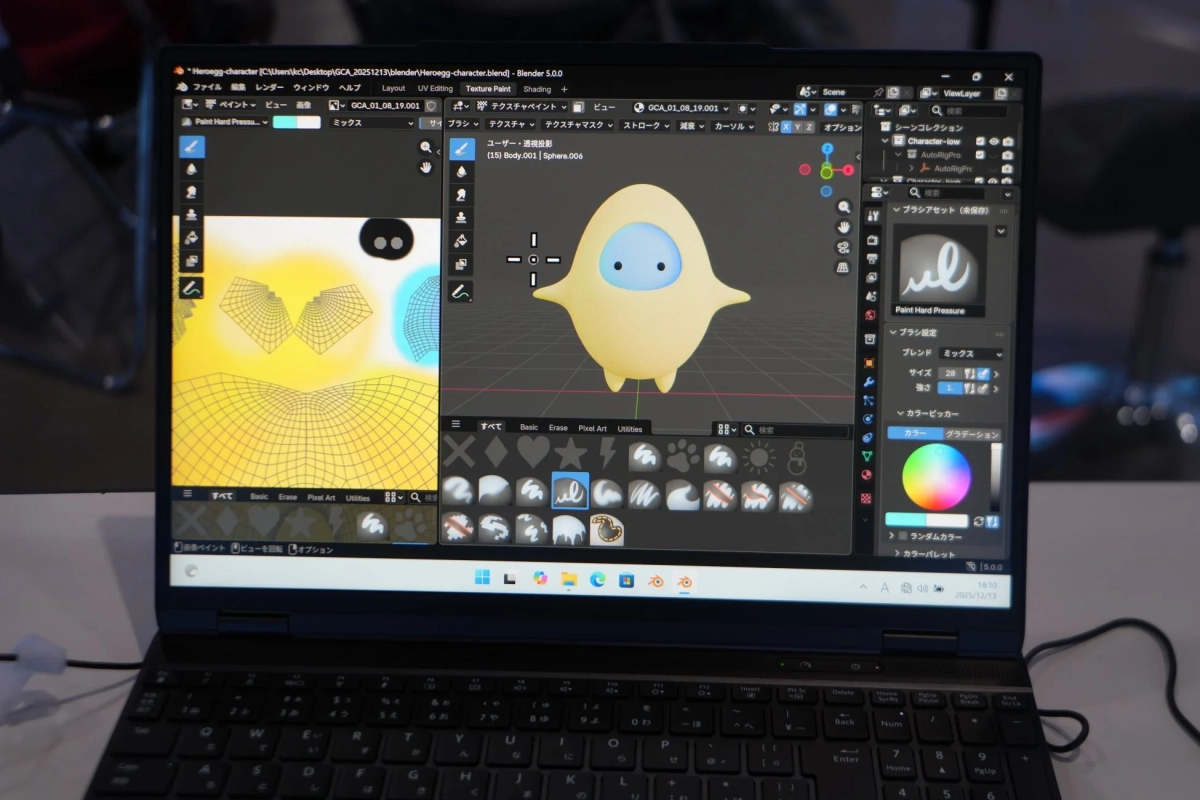Select the Blur tool in the texture paint toolbar
This screenshot has height=800, width=1200.
click(x=461, y=172)
